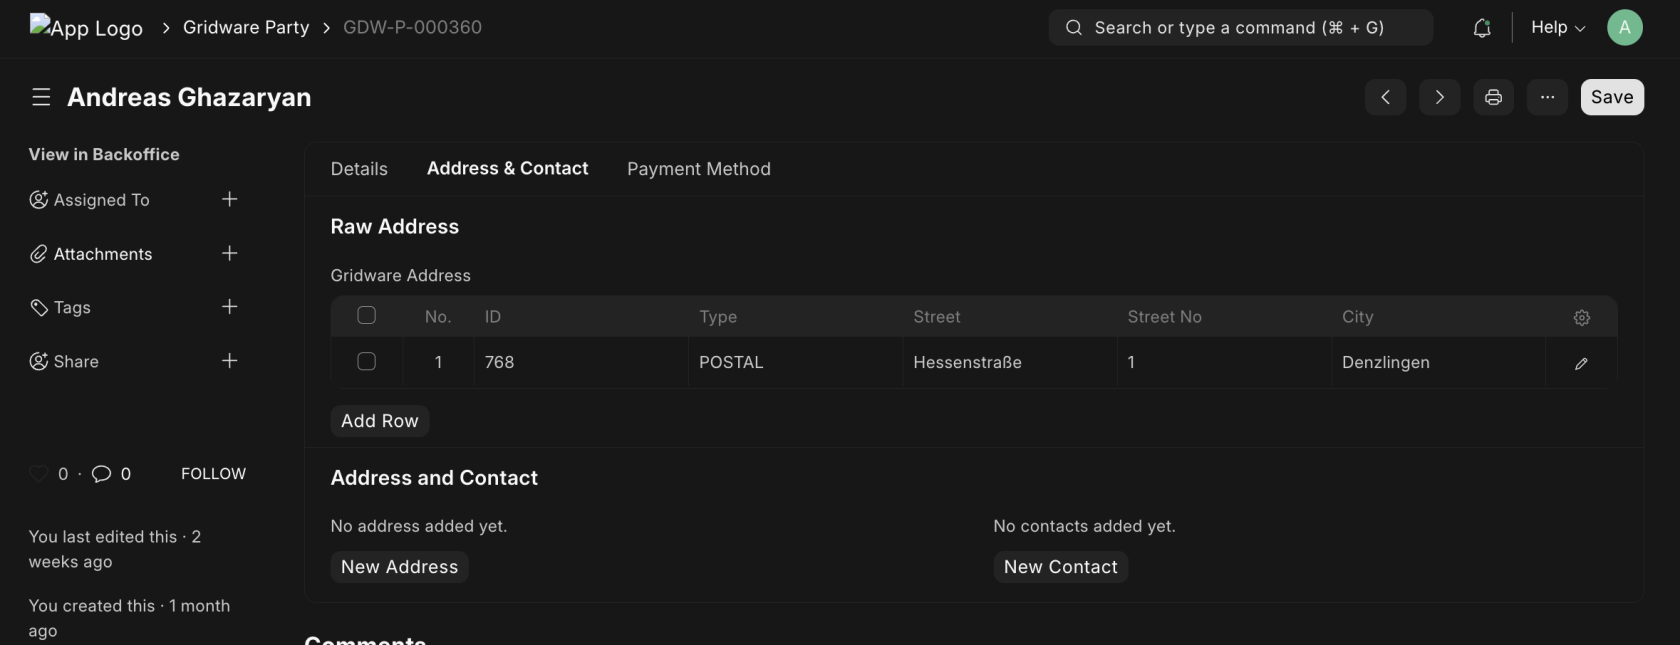Open the three-dots more menu
Viewport: 1680px width, 645px height.
point(1547,97)
